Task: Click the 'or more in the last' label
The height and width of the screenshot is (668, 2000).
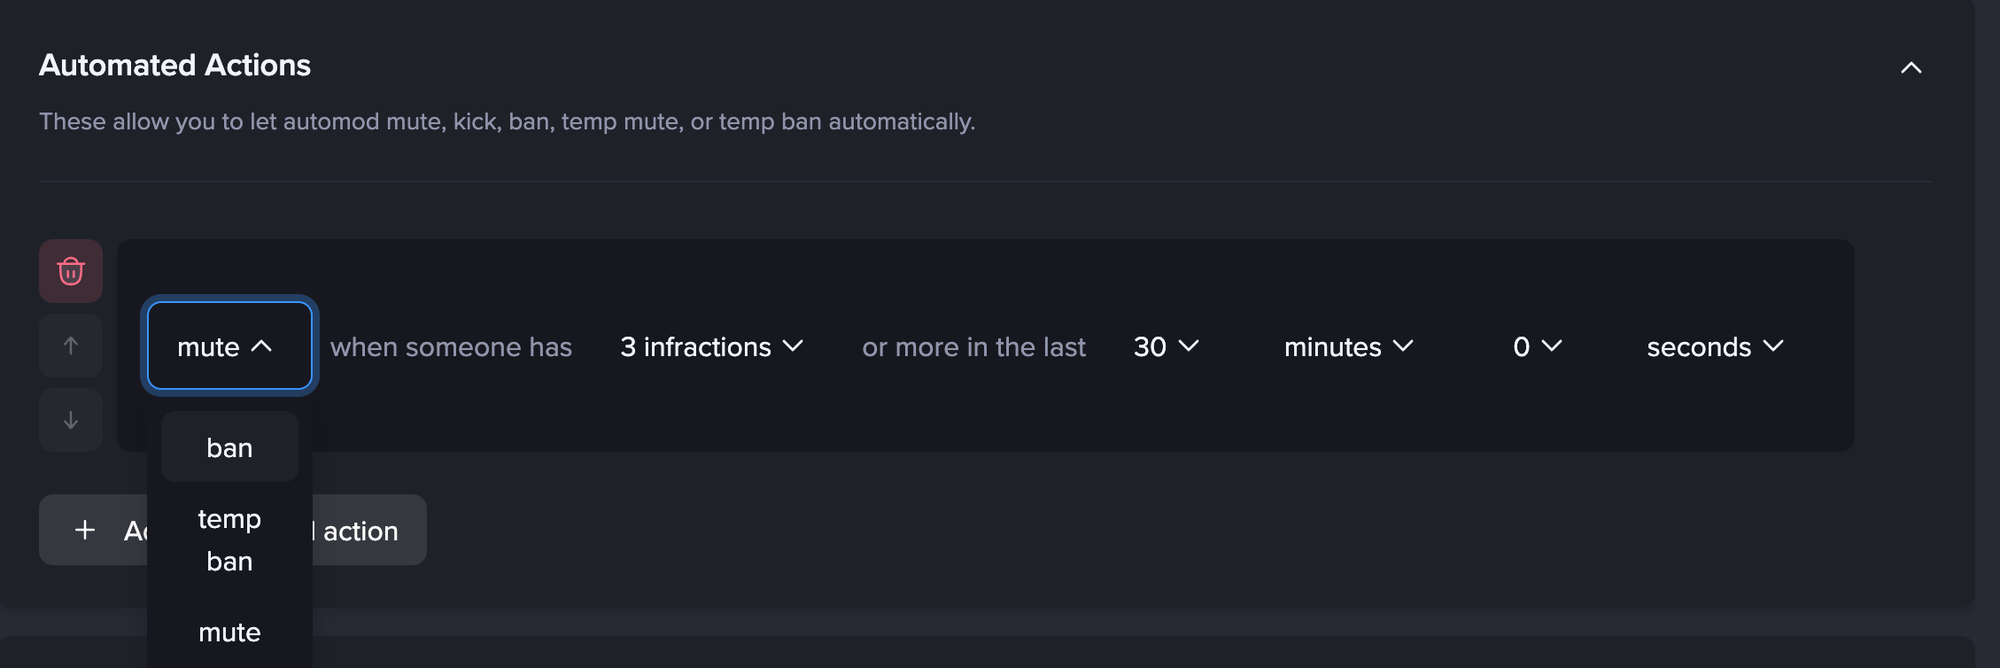Action: pyautogui.click(x=973, y=347)
